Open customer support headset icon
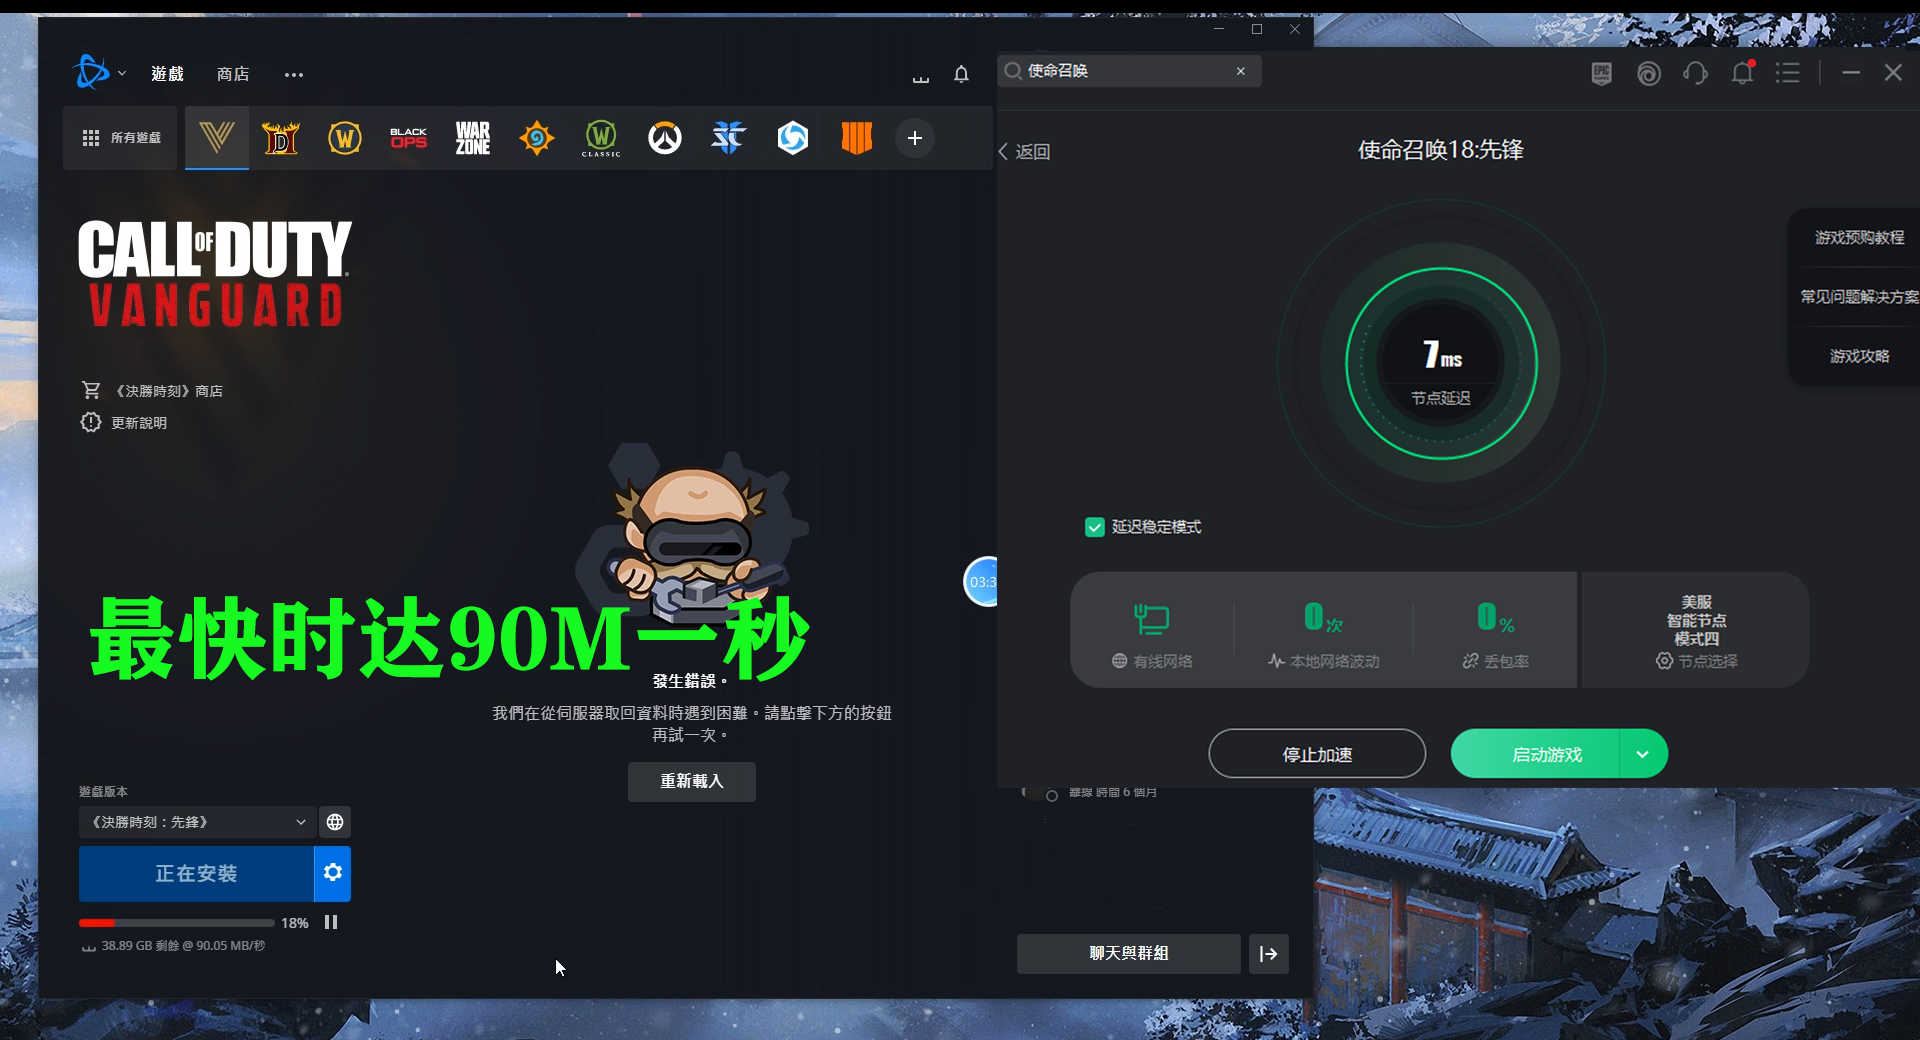 1695,73
